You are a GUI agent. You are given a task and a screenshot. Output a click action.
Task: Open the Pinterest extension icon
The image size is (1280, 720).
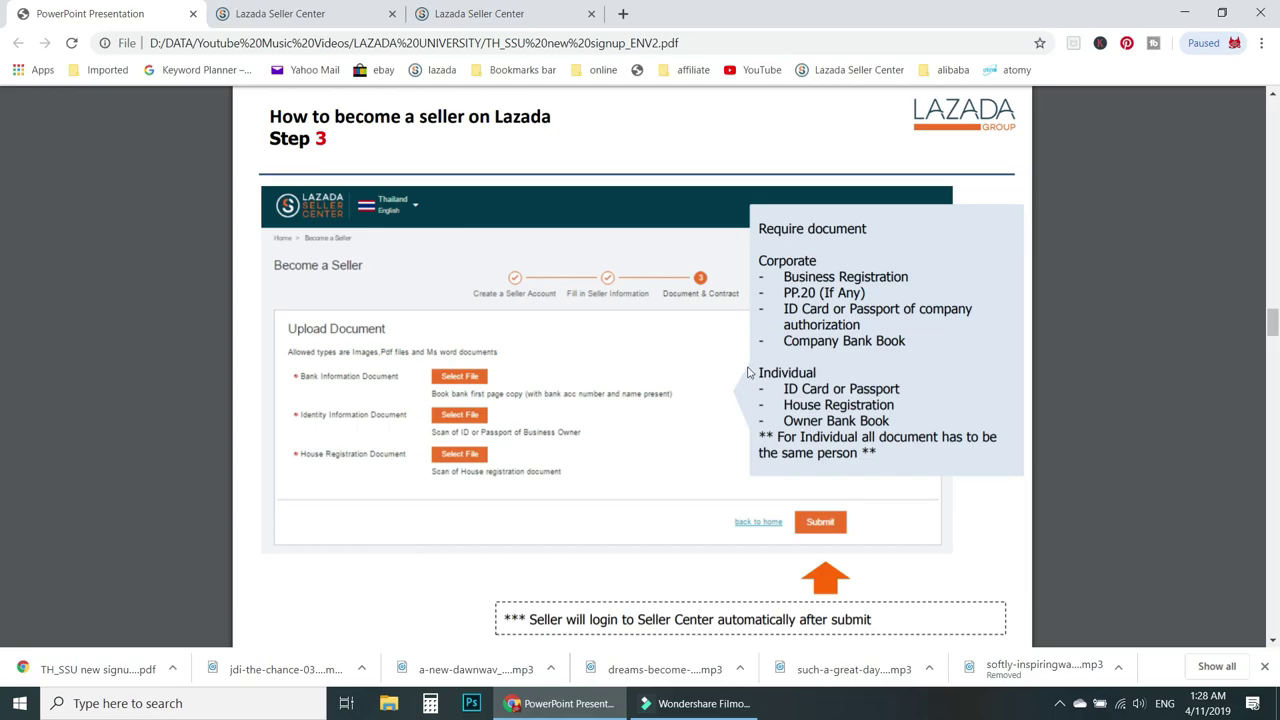click(1126, 43)
